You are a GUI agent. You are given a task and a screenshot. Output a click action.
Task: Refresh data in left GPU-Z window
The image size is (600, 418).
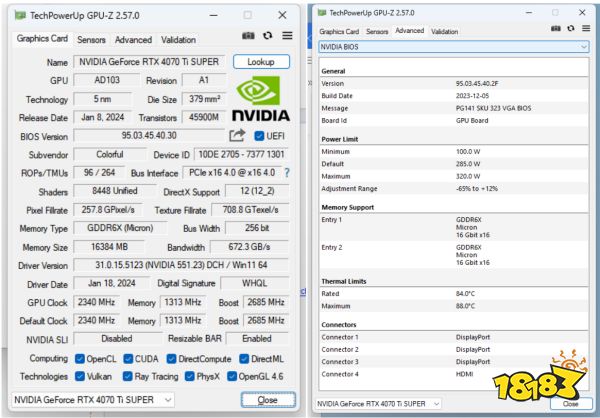tap(267, 36)
